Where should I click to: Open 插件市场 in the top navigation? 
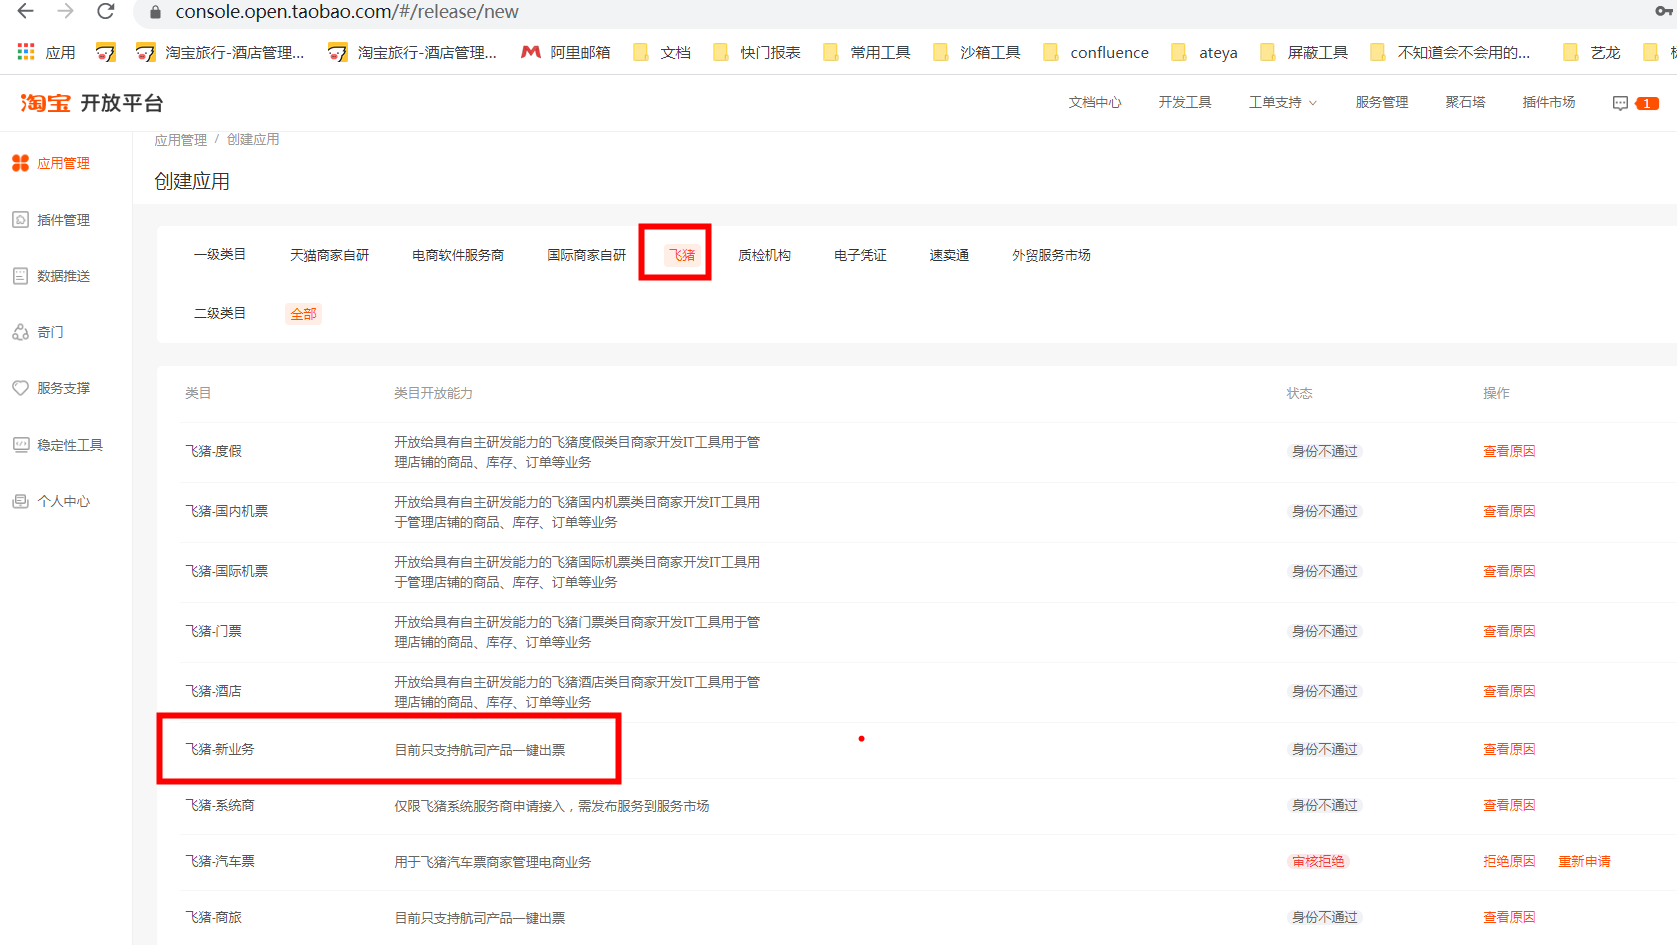click(x=1549, y=102)
